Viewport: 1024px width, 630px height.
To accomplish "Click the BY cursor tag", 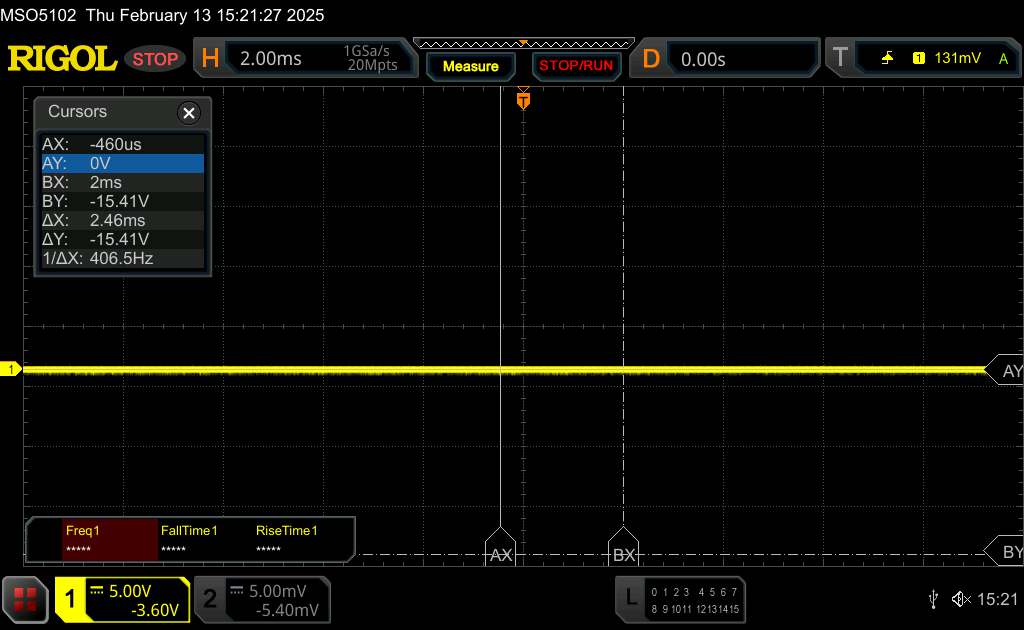I will point(1005,552).
